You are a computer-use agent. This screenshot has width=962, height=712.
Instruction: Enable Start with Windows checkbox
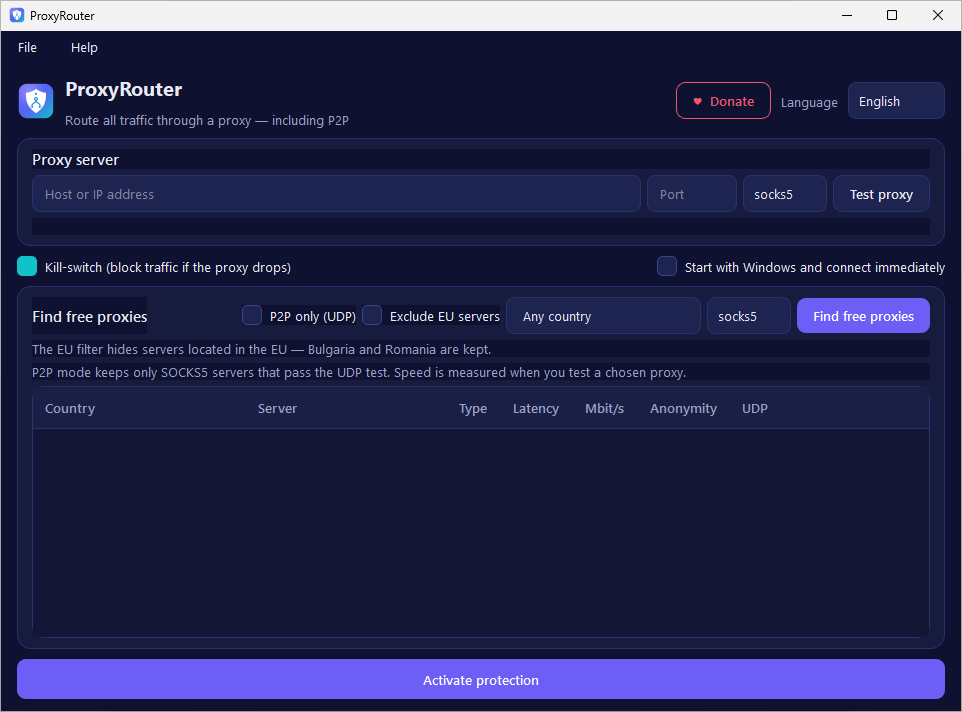click(x=667, y=266)
